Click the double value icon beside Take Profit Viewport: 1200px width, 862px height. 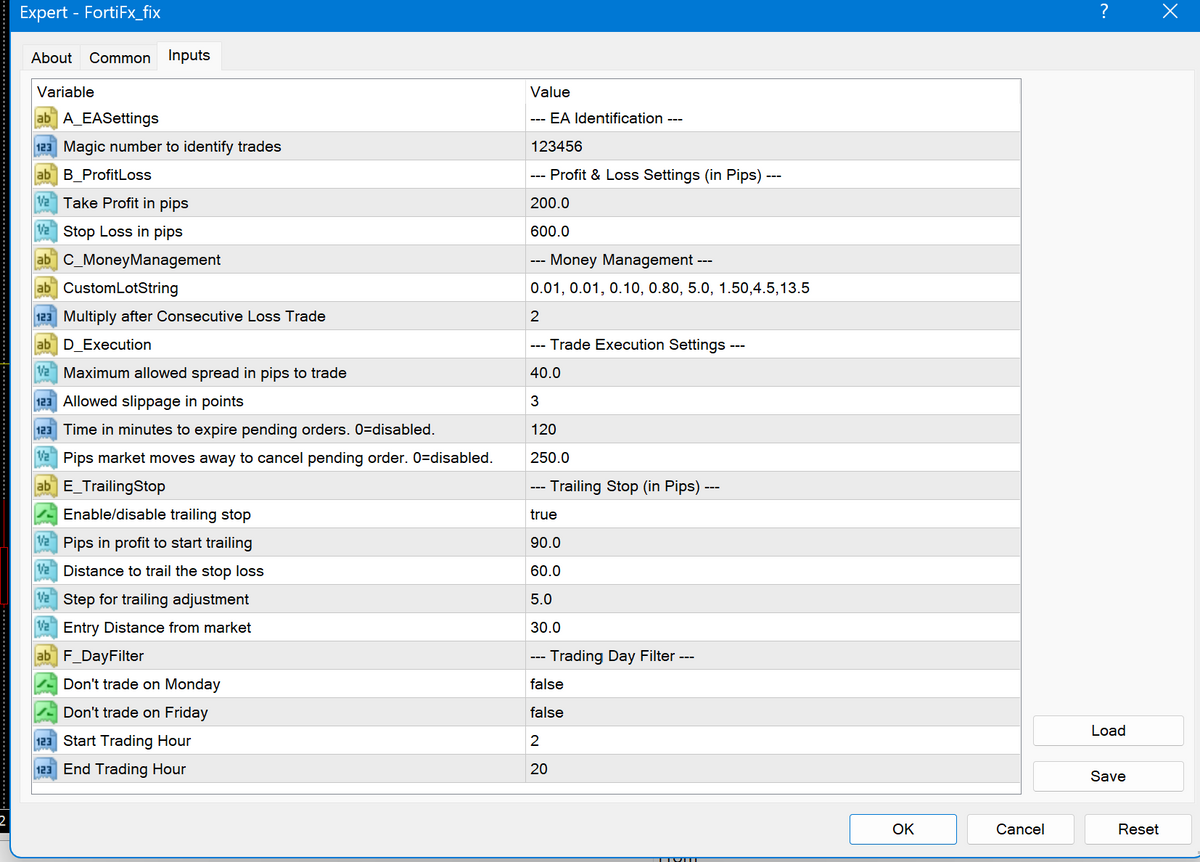click(x=45, y=202)
